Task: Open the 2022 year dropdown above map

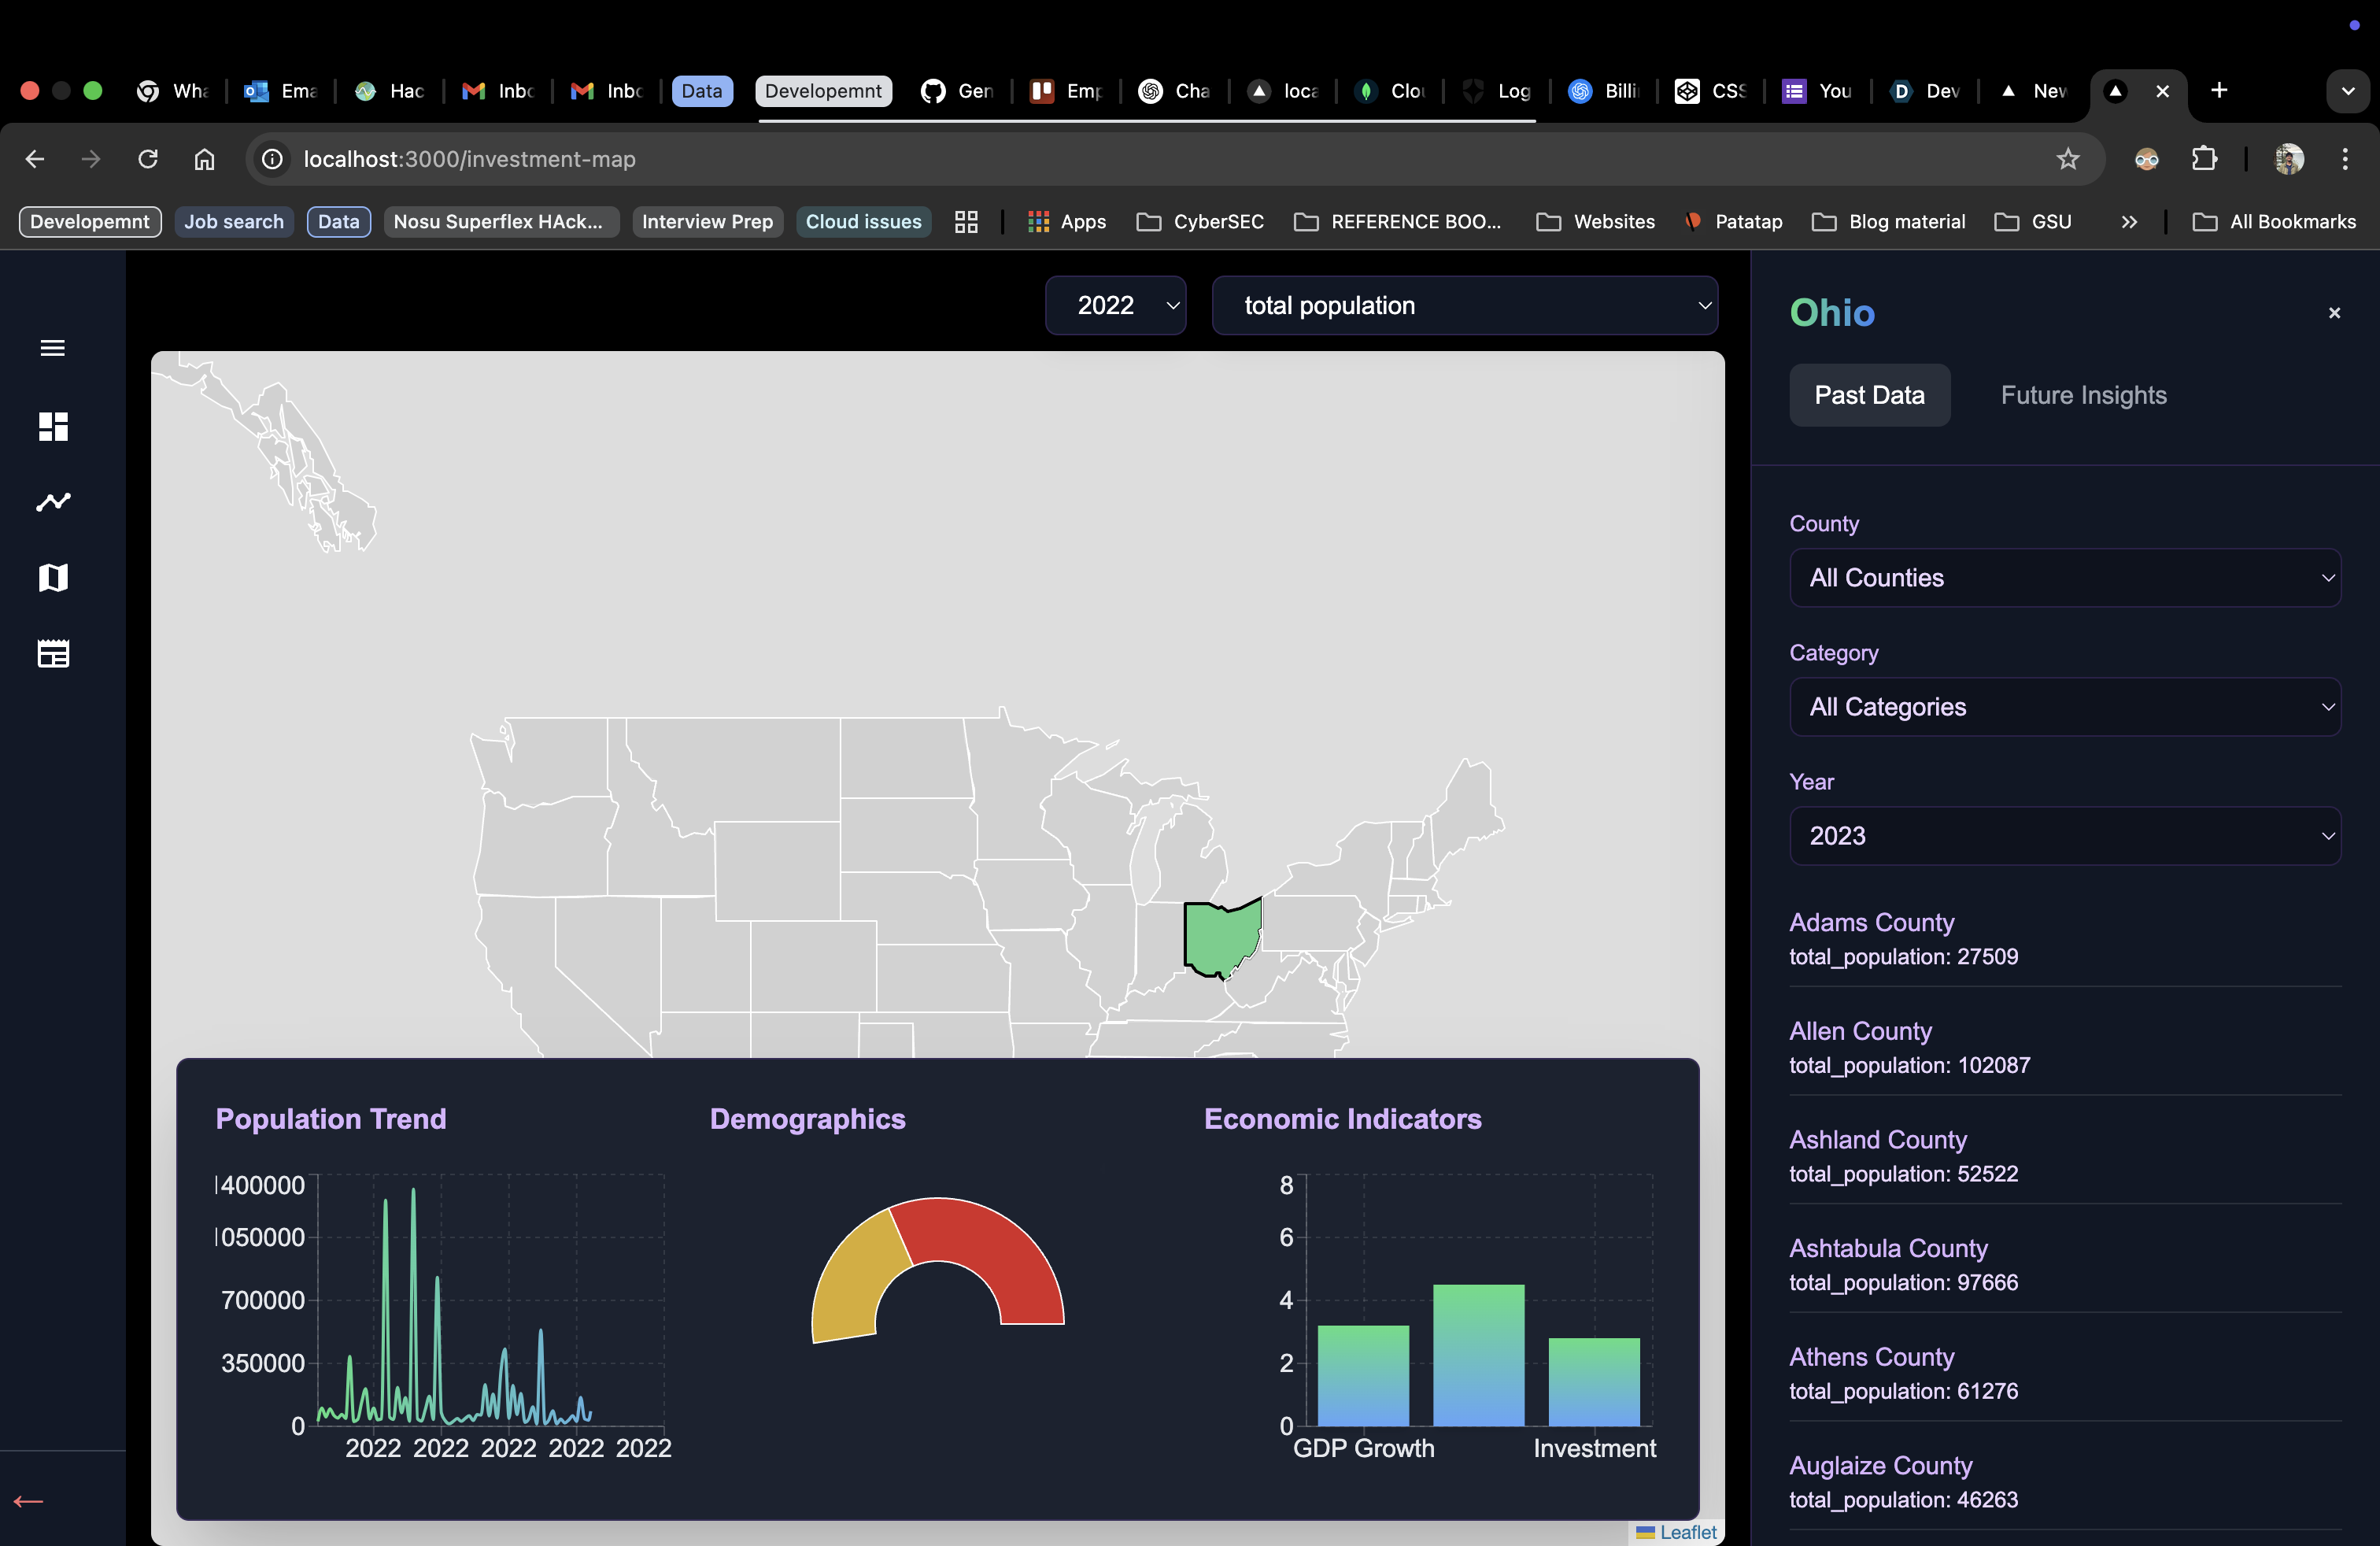Action: (1115, 306)
